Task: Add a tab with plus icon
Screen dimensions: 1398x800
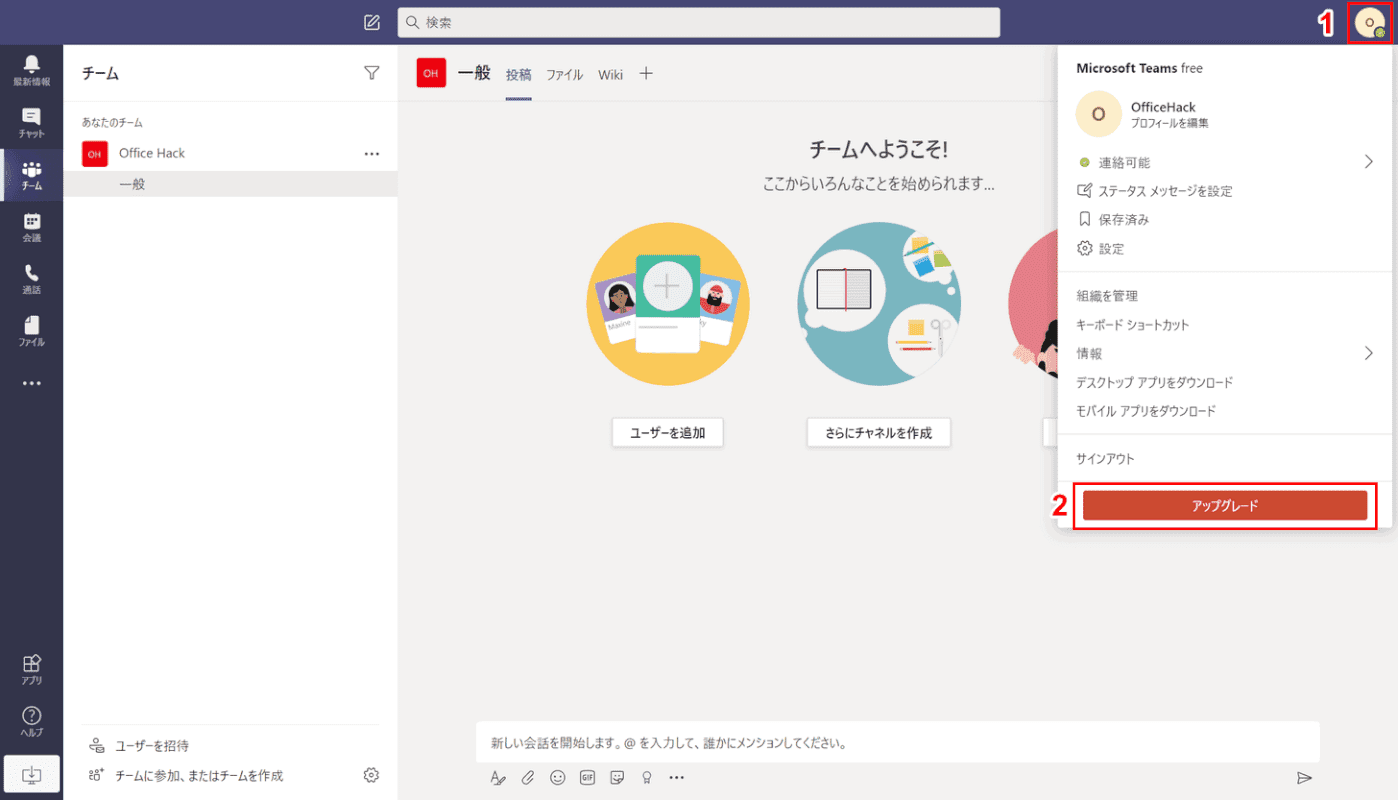Action: click(646, 73)
